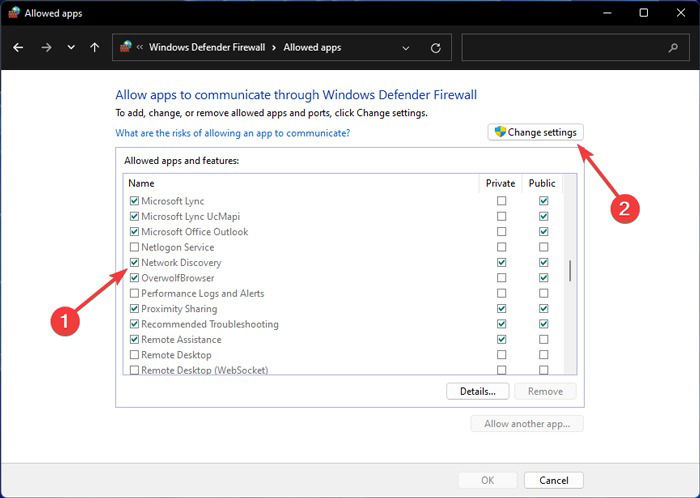Click the Allowed apps title bar icon

pyautogui.click(x=13, y=12)
